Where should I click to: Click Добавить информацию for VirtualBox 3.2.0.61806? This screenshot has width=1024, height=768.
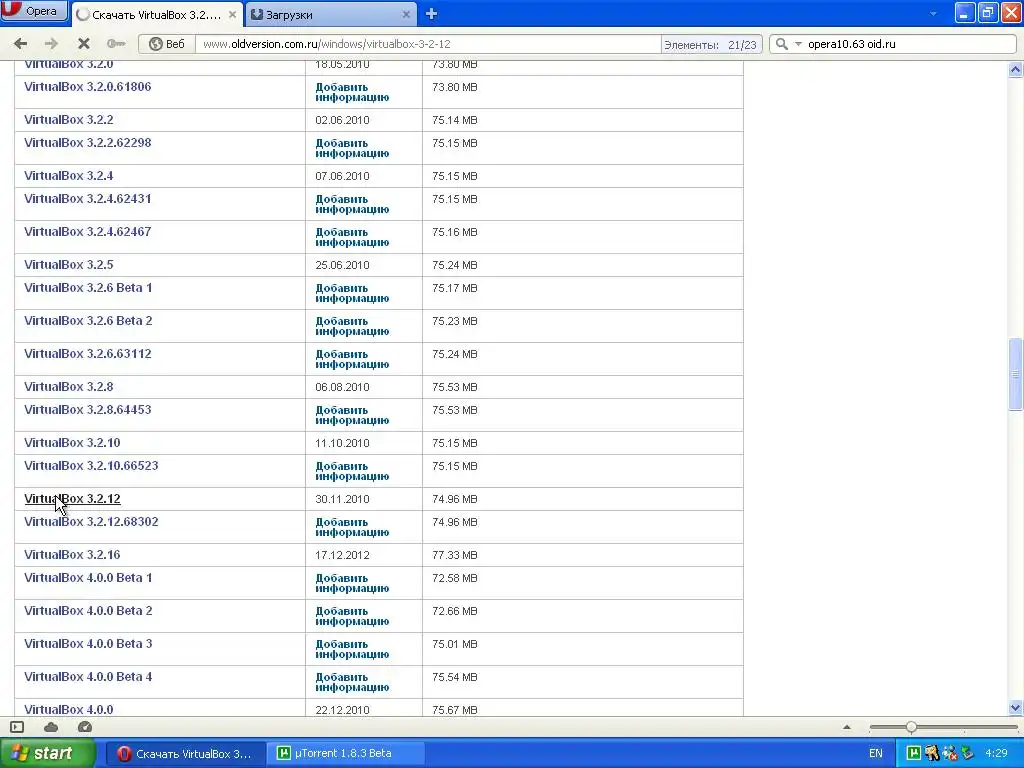[352, 92]
